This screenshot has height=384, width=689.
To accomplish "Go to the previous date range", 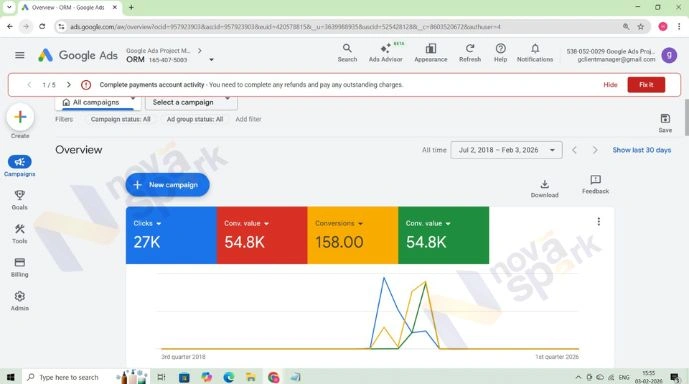I will (574, 150).
